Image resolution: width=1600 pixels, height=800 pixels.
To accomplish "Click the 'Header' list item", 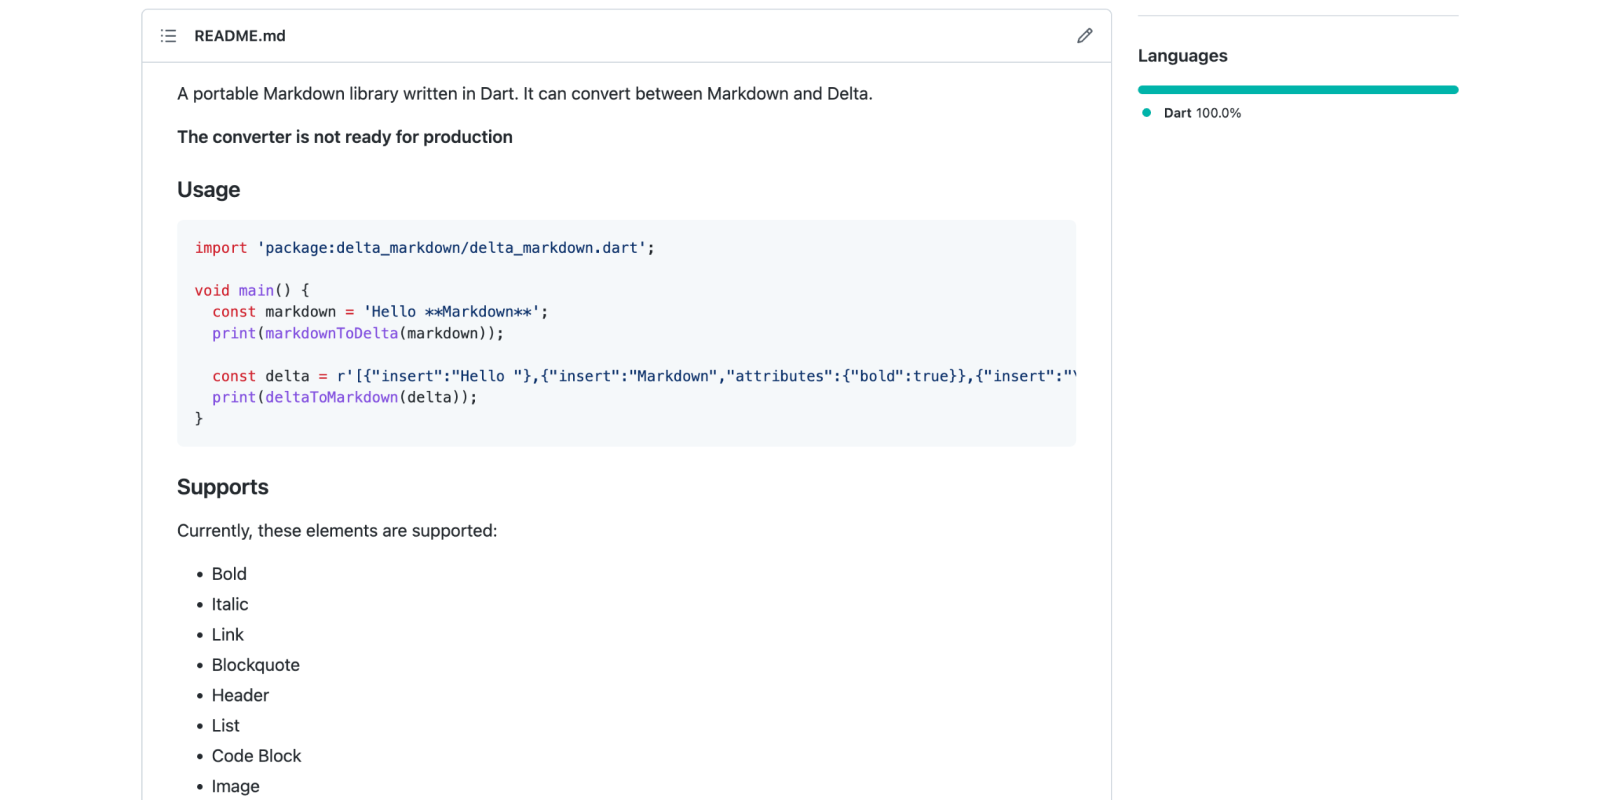I will (x=240, y=695).
